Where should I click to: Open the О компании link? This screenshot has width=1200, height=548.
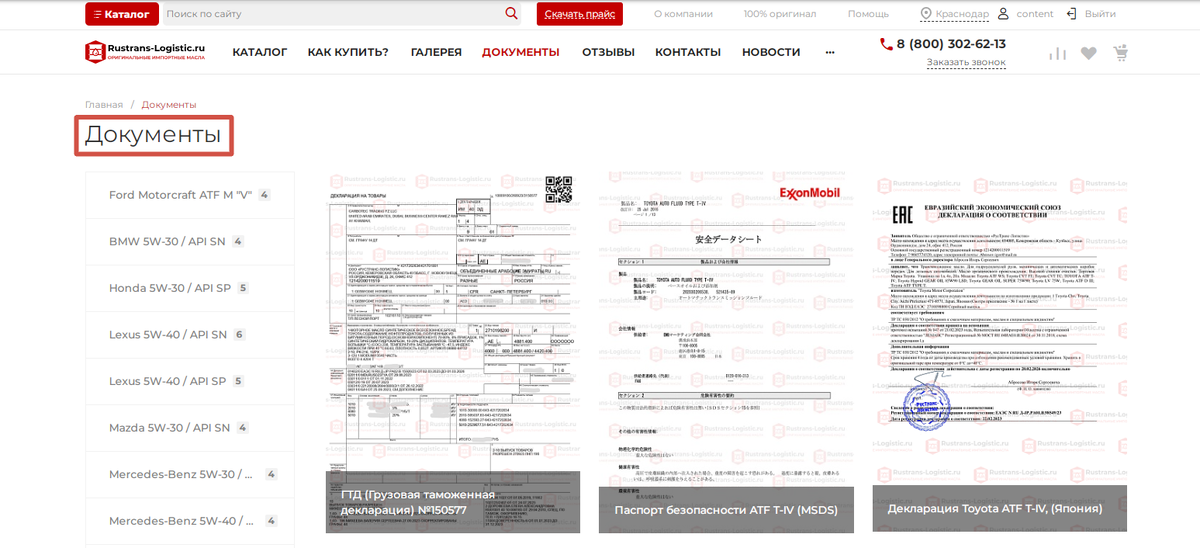pyautogui.click(x=683, y=14)
